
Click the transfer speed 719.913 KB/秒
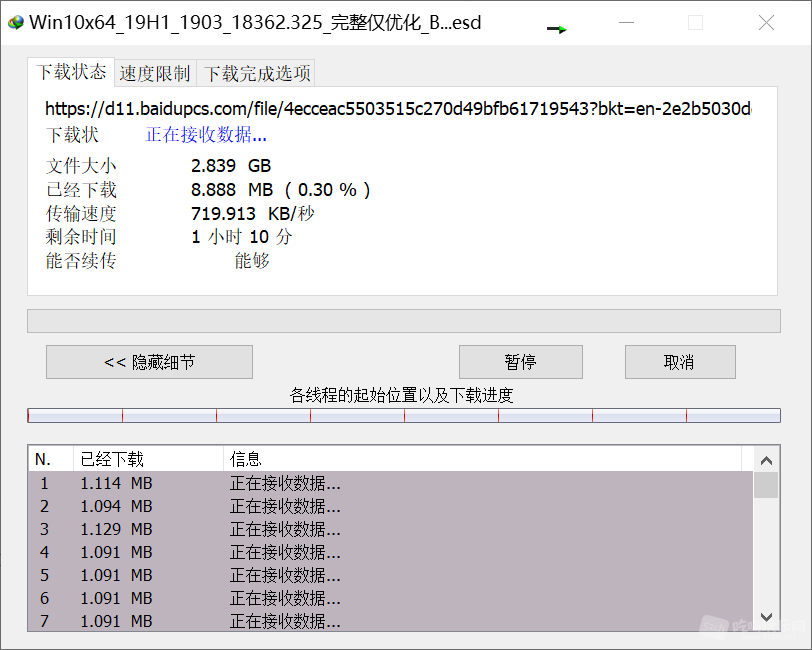(253, 213)
